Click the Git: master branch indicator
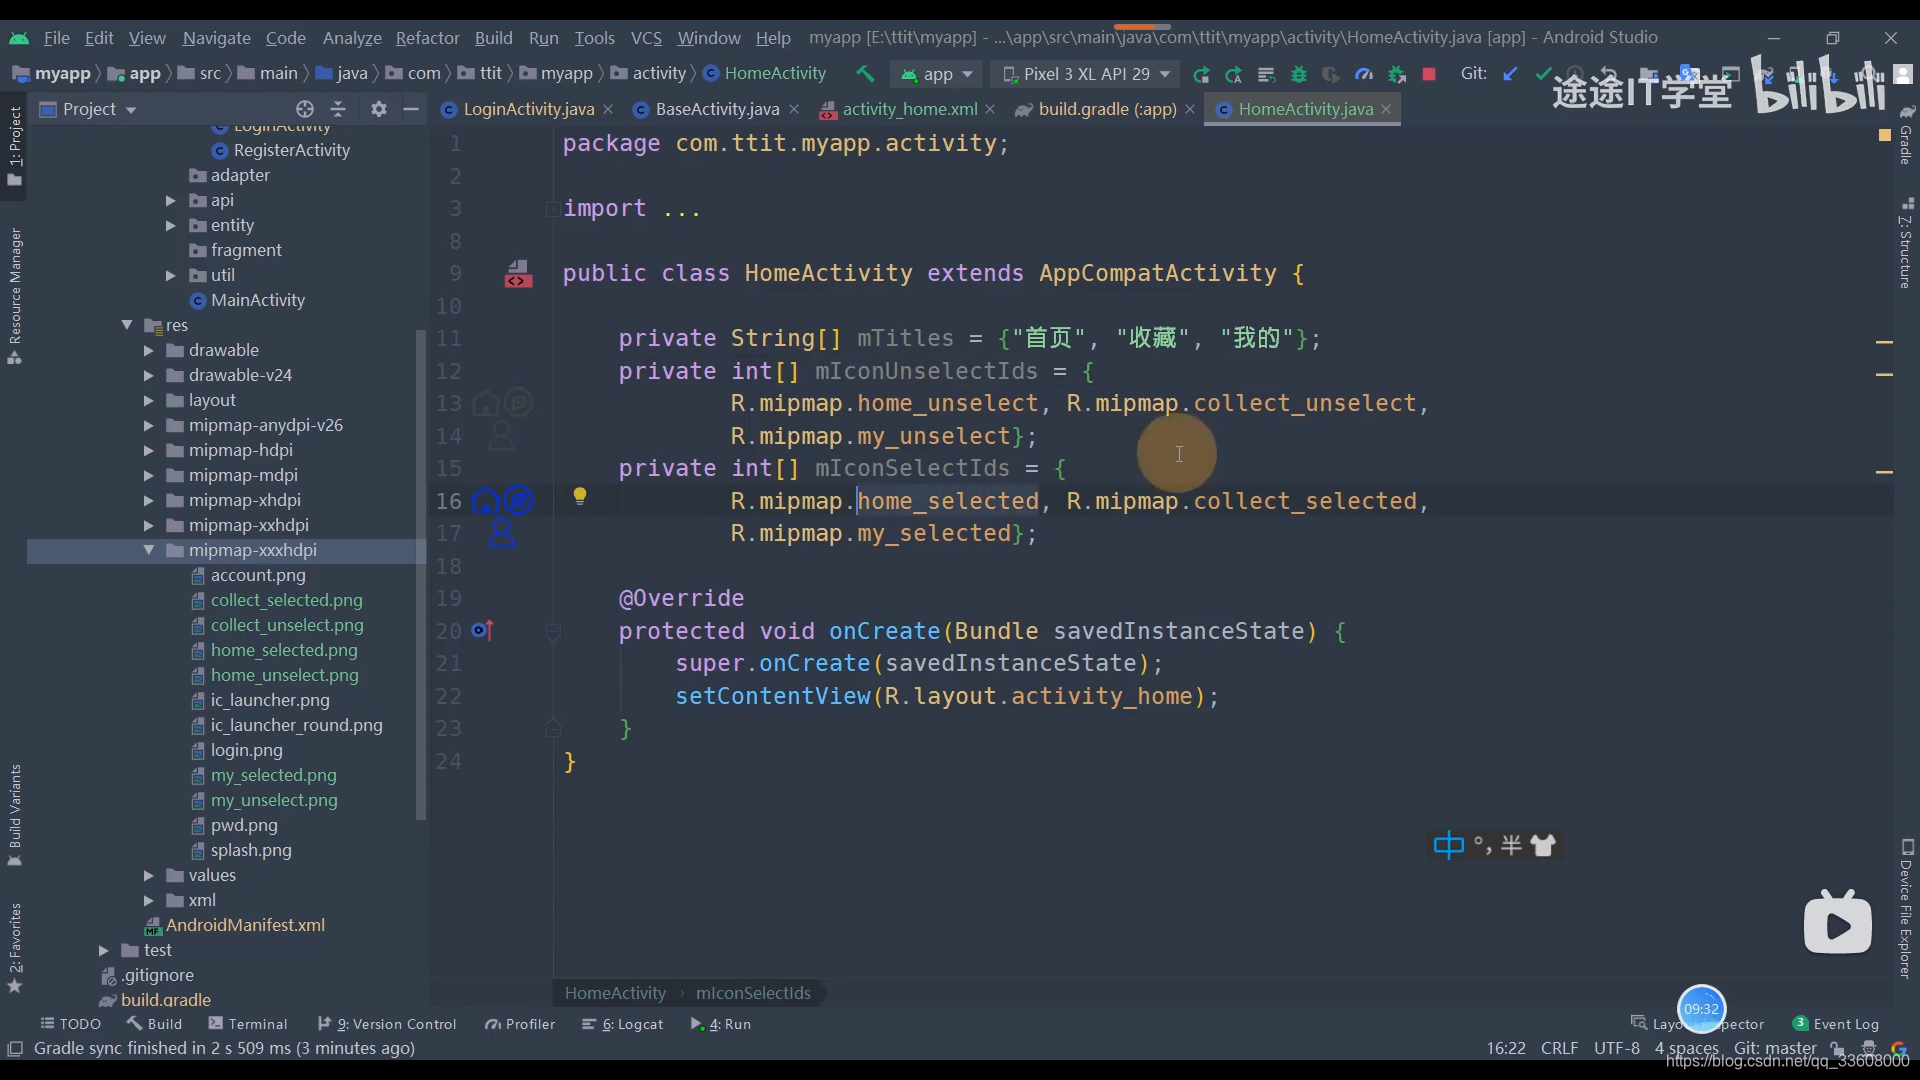The height and width of the screenshot is (1080, 1920). pyautogui.click(x=1775, y=1048)
